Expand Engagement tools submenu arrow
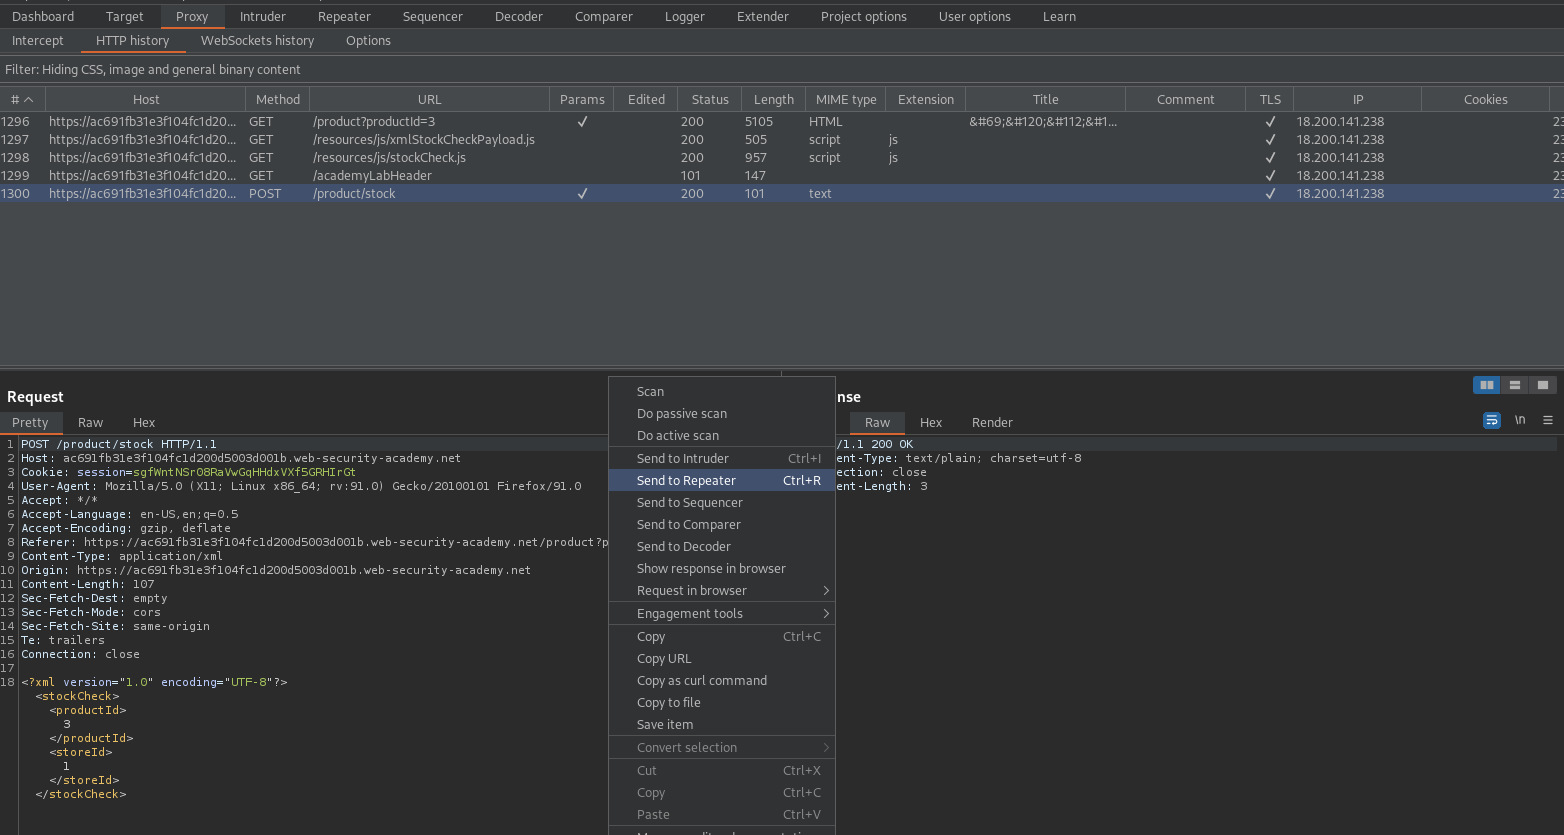The width and height of the screenshot is (1564, 835). (826, 614)
